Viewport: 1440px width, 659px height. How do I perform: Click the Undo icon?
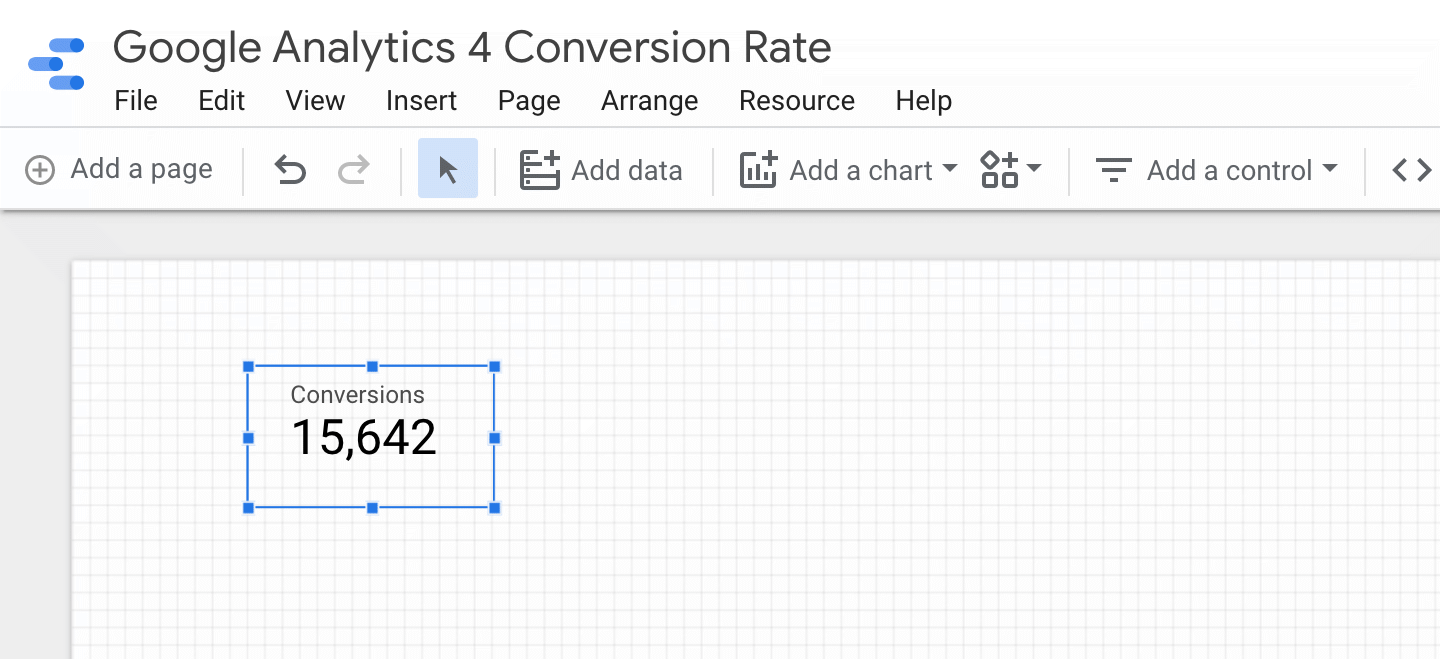click(x=289, y=169)
